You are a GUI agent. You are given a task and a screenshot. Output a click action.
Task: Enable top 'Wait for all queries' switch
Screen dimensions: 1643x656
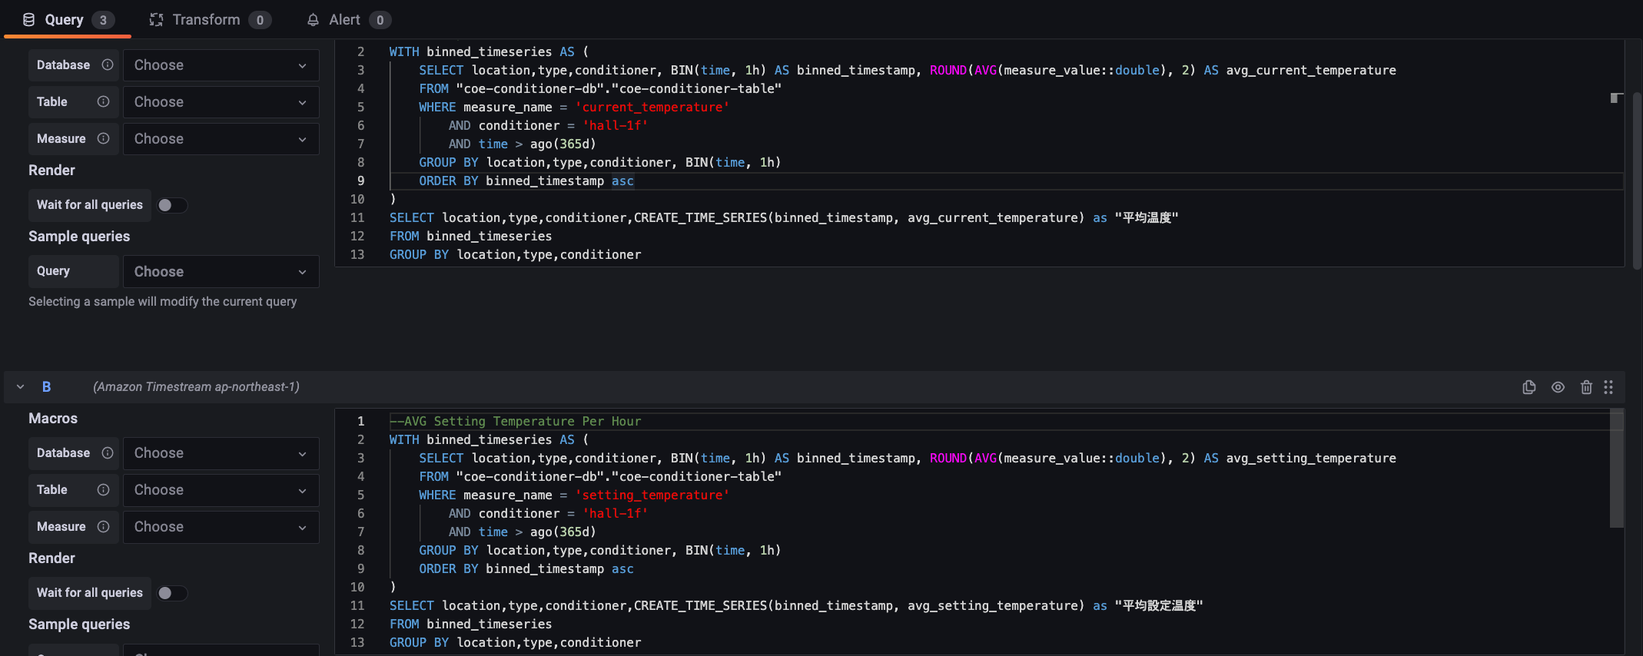(171, 205)
